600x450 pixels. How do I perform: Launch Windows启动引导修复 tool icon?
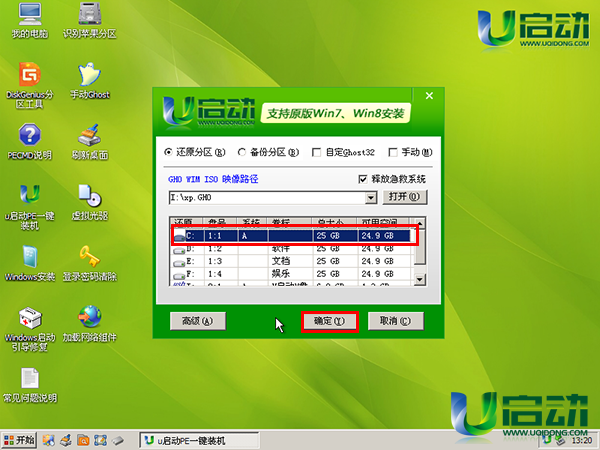(x=30, y=328)
